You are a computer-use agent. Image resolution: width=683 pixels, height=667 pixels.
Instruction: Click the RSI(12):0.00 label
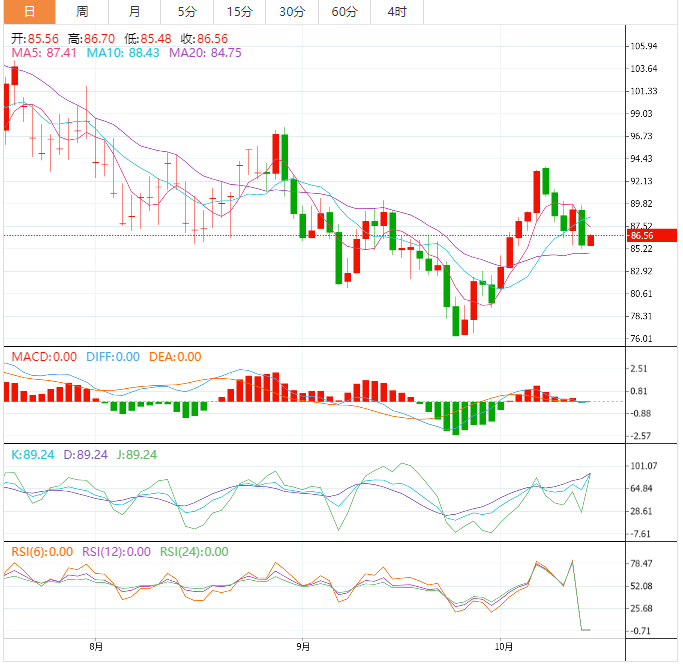(x=116, y=552)
